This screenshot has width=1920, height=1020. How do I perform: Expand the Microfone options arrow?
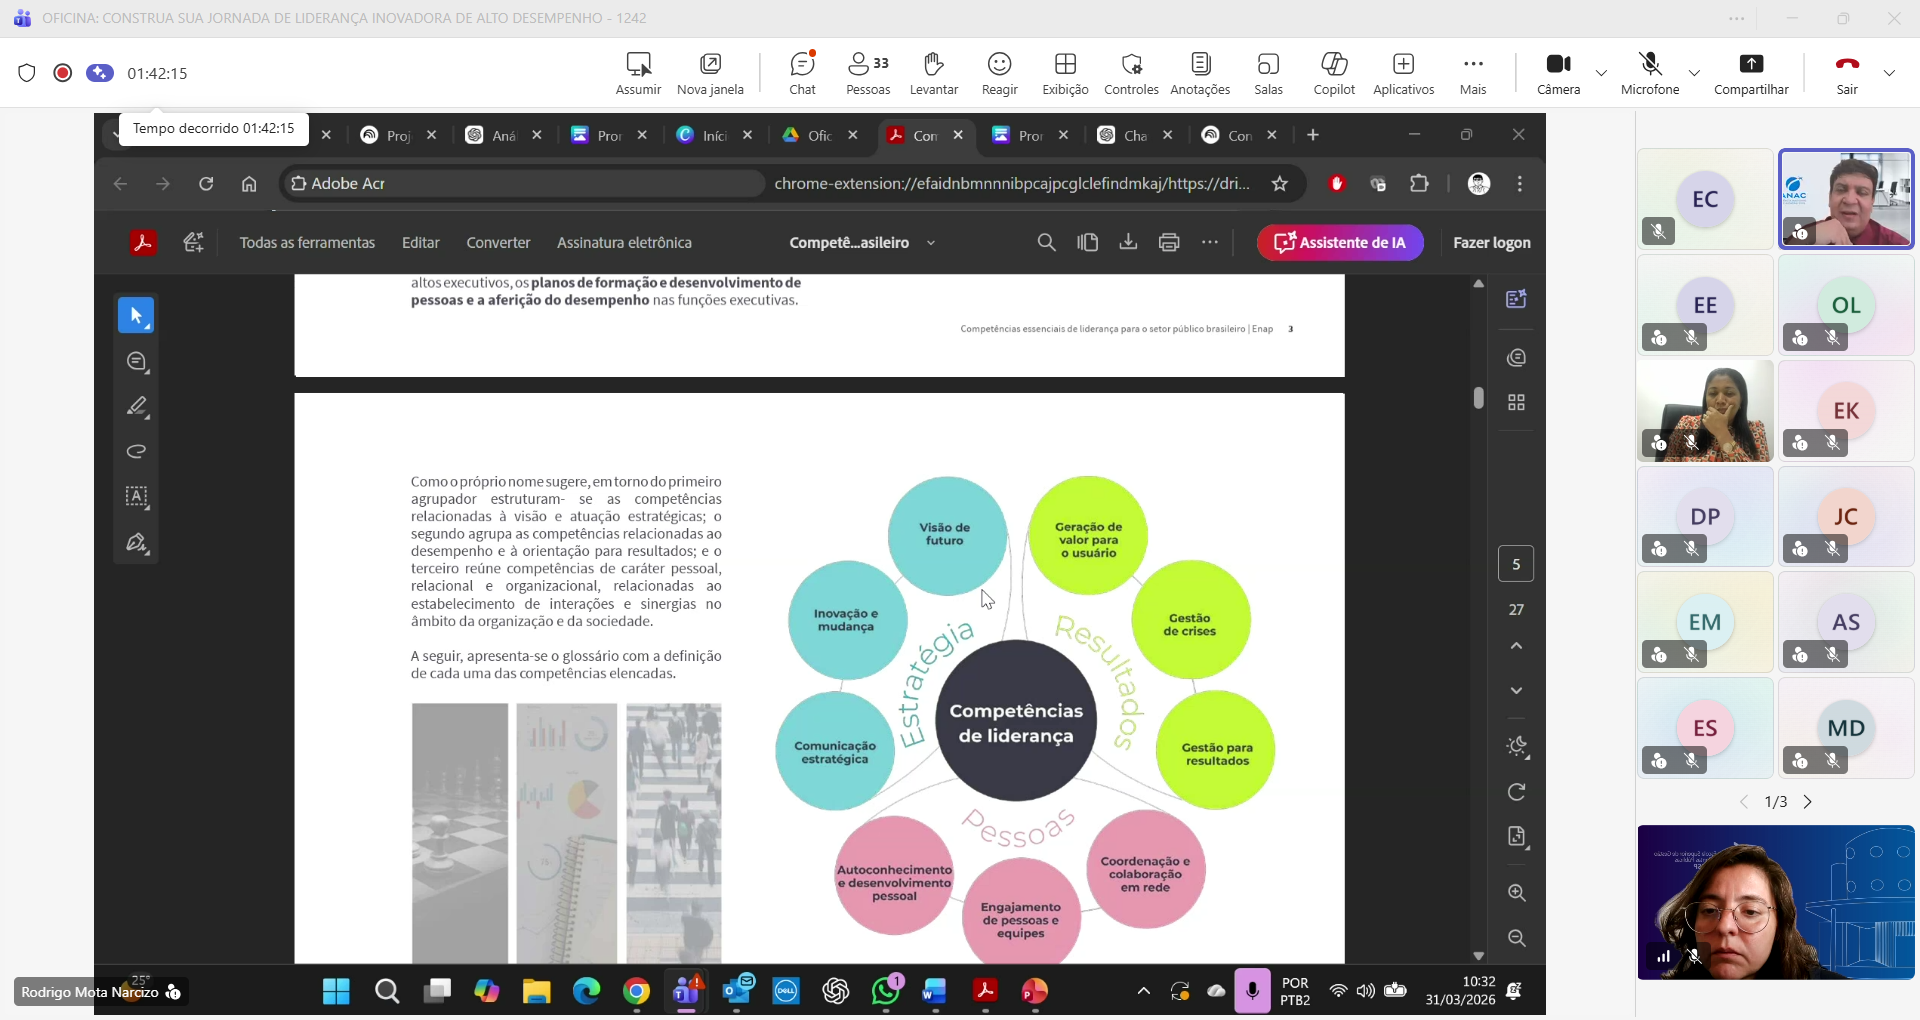1694,73
